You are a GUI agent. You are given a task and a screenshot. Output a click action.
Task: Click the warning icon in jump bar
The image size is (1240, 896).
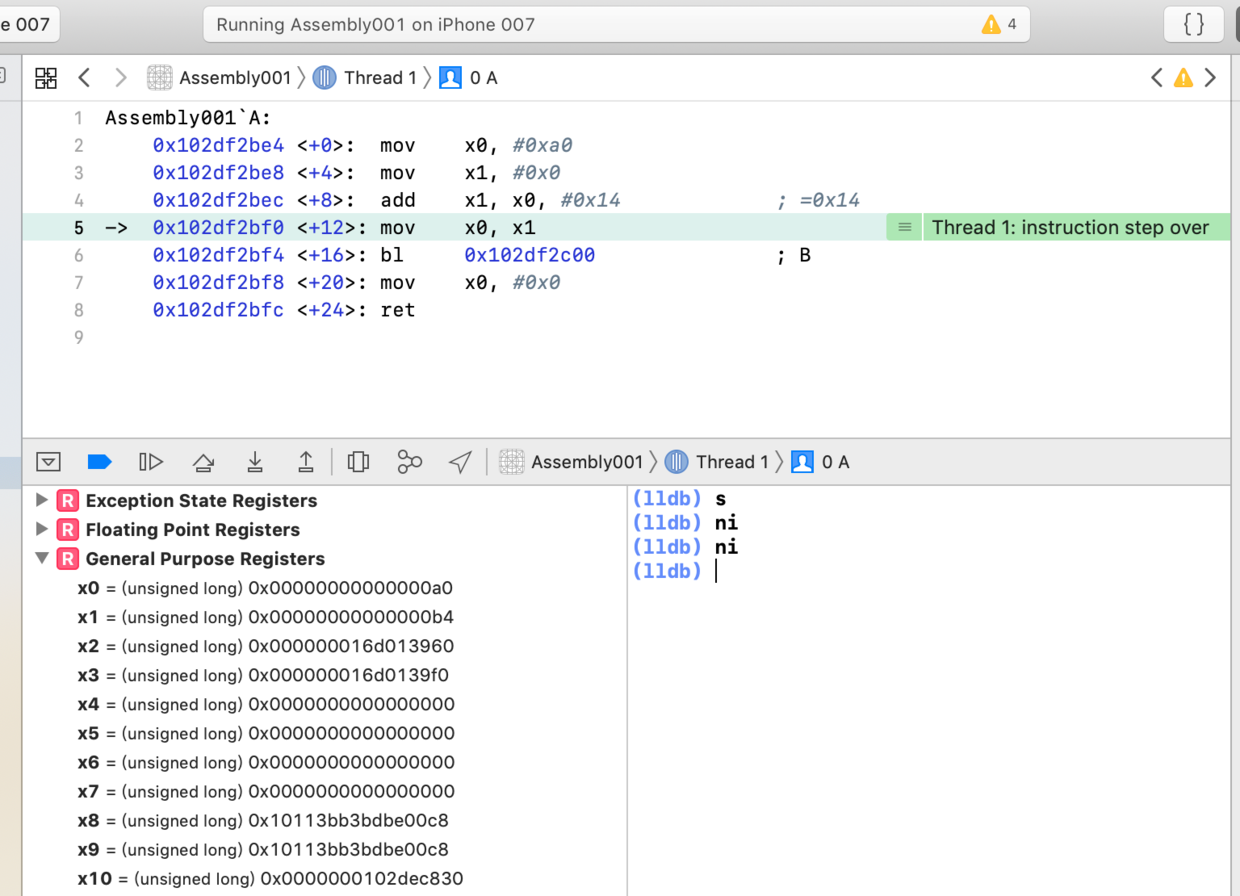[x=1183, y=78]
